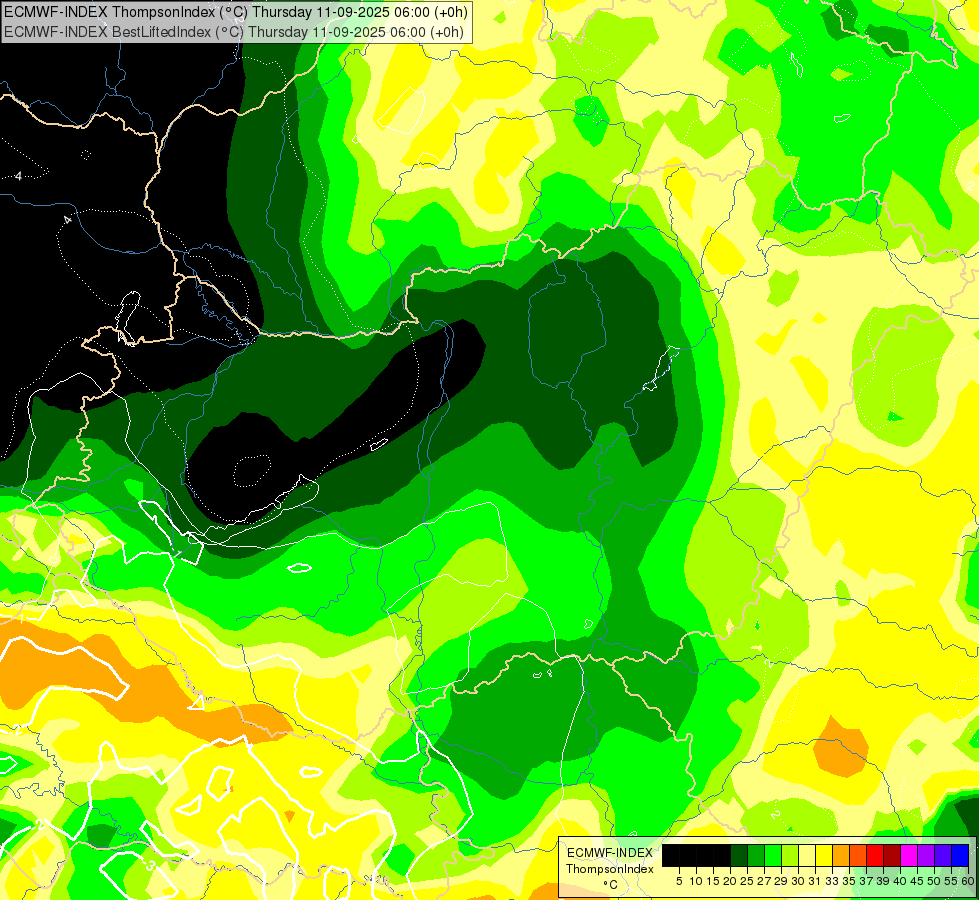The image size is (979, 900).
Task: Click the red 37–39 legend swatch
Action: [x=875, y=855]
